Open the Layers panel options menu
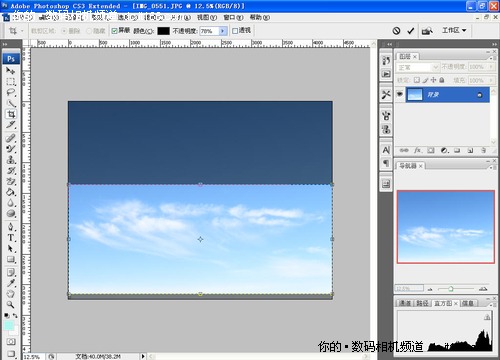500x360 pixels. (491, 58)
